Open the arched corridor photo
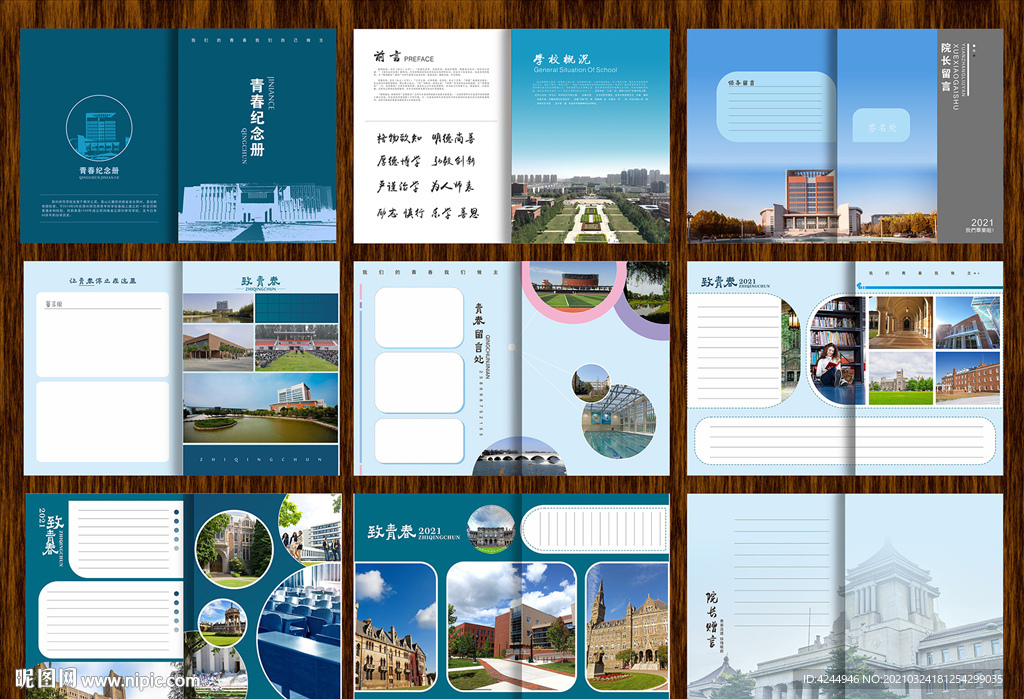 901,322
